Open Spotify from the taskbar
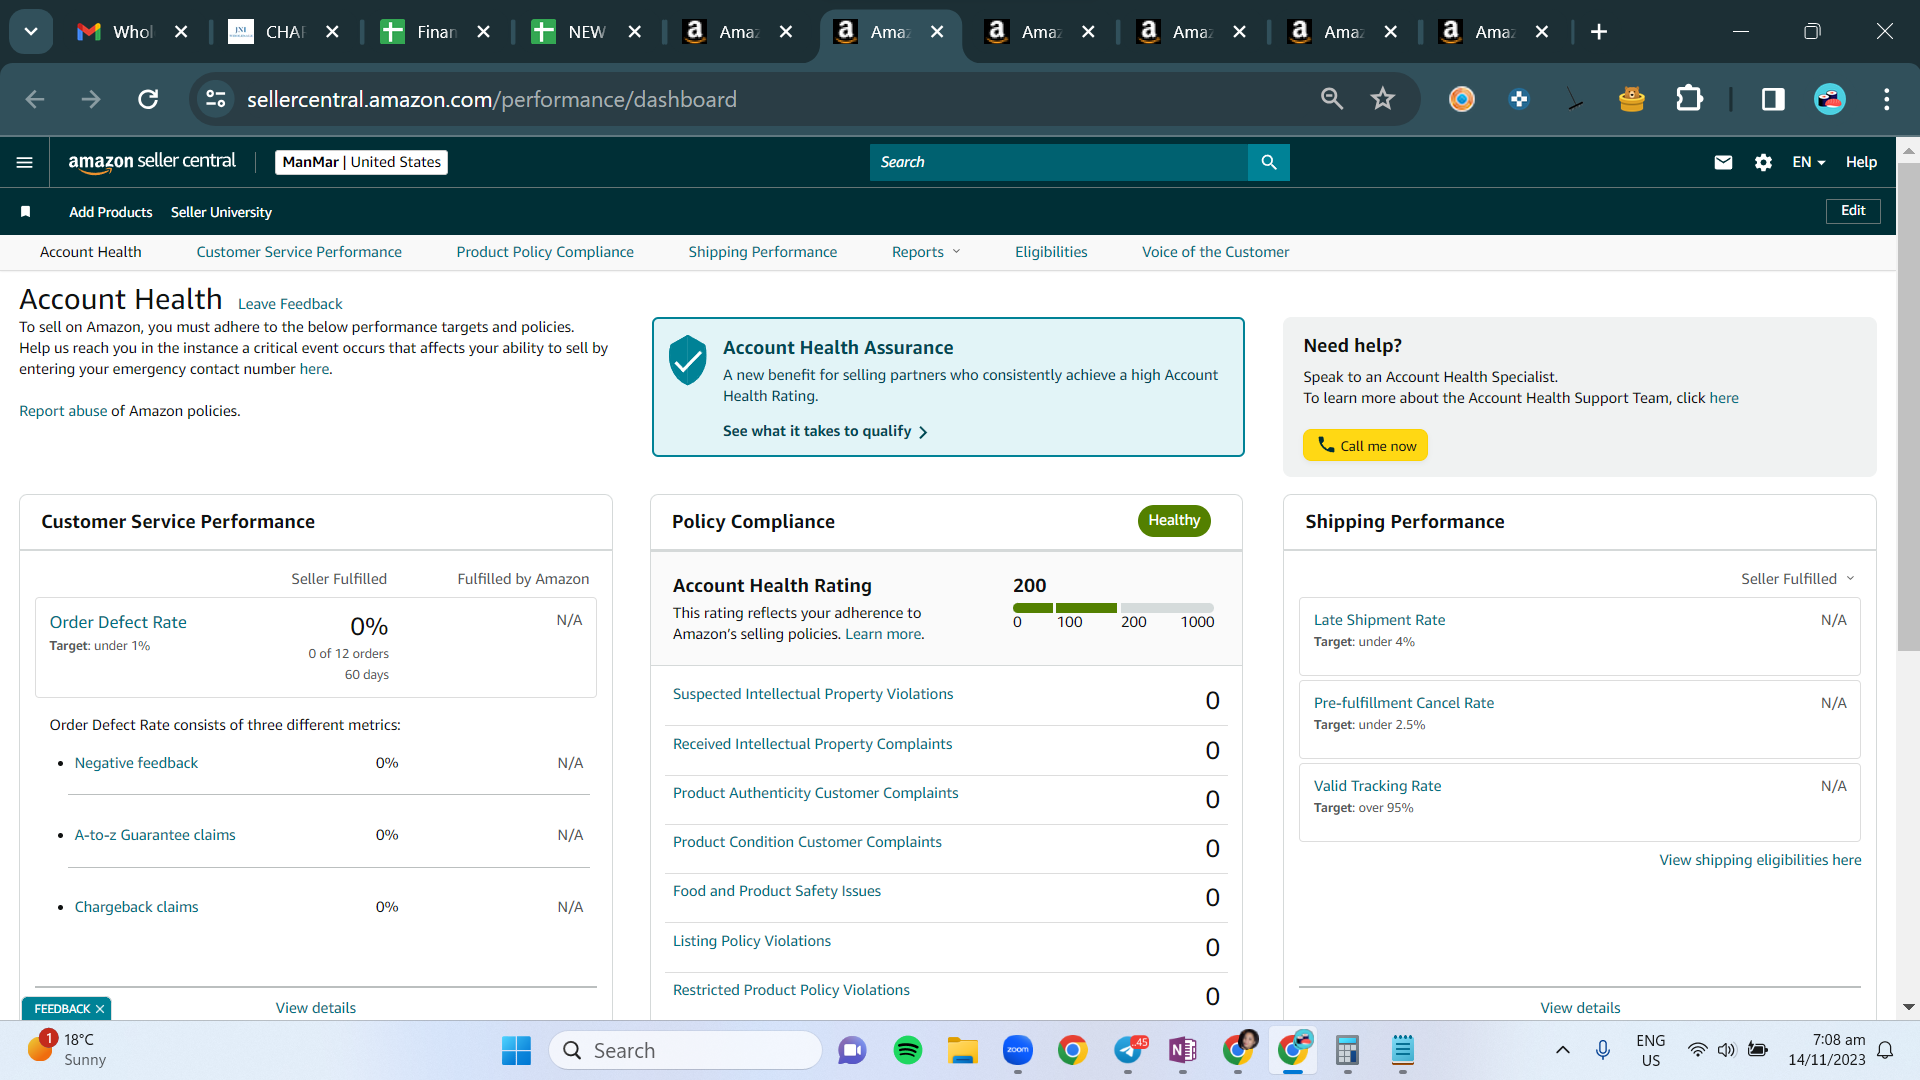1920x1080 pixels. click(908, 1050)
